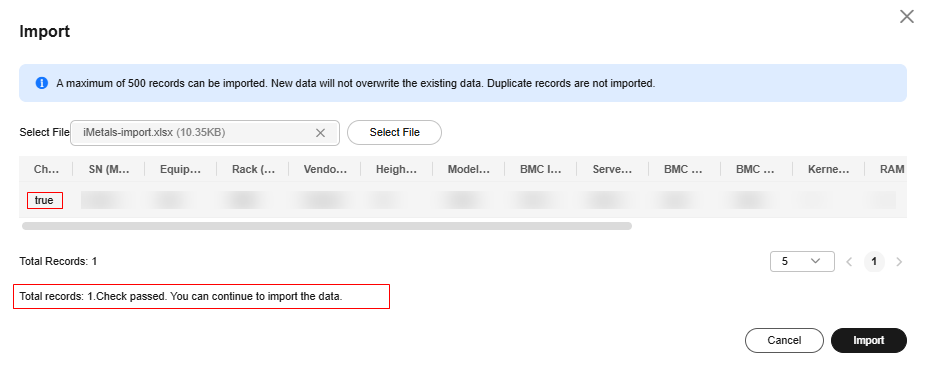Click the black Import button
This screenshot has height=375, width=928.
868,340
